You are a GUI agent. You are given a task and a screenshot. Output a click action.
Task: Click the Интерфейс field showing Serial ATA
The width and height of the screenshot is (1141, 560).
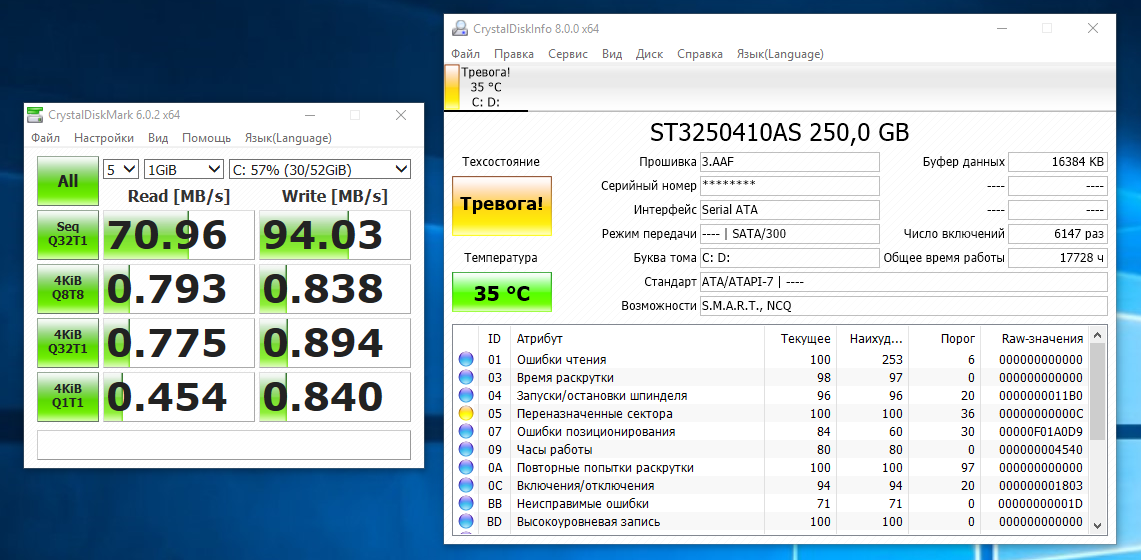tap(790, 209)
